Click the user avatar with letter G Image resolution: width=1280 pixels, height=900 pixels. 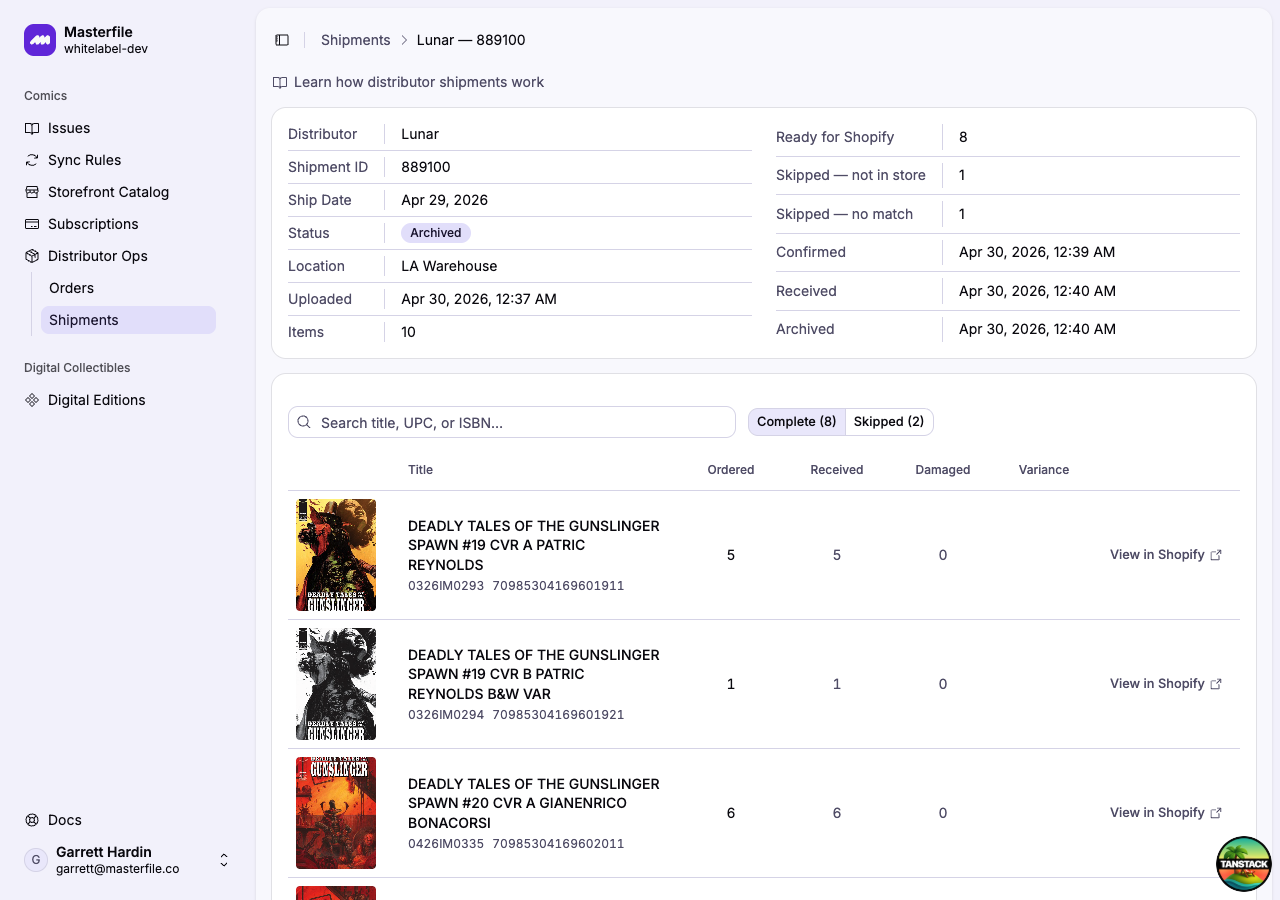pos(36,860)
